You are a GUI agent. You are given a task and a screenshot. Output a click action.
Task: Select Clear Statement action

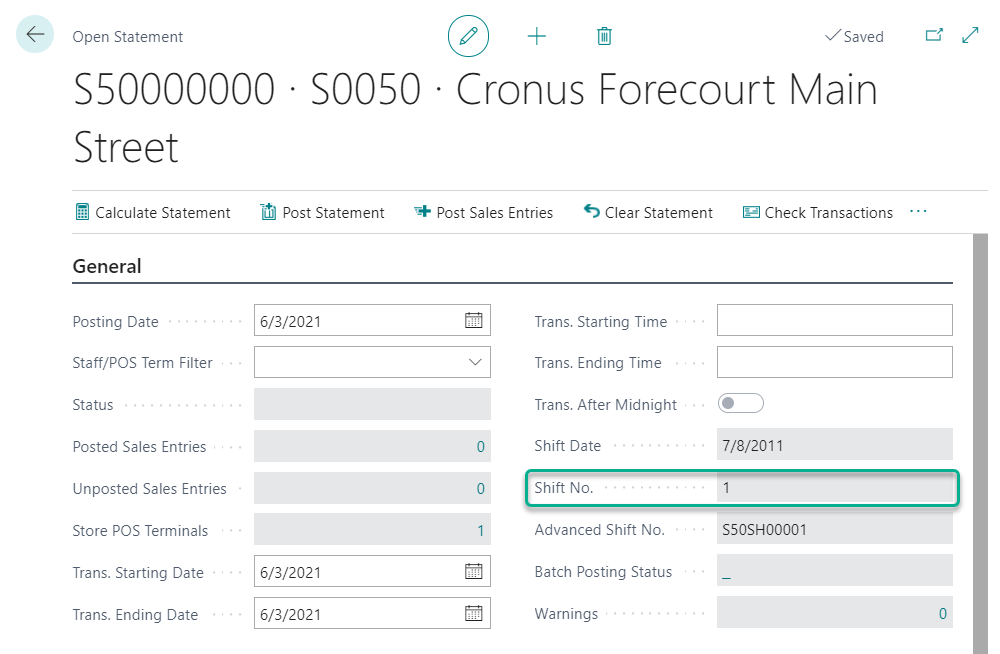point(648,212)
